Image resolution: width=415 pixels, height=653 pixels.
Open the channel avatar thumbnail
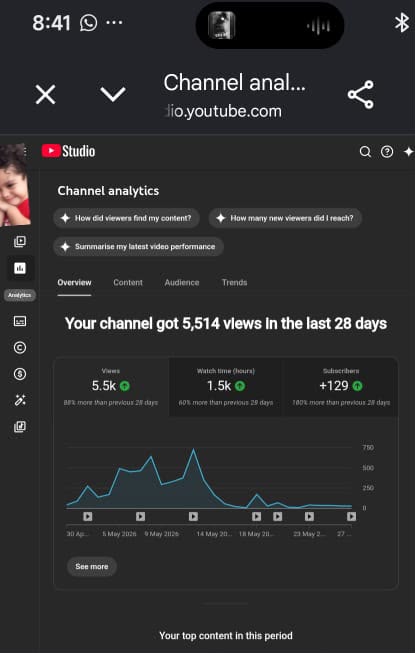click(15, 184)
